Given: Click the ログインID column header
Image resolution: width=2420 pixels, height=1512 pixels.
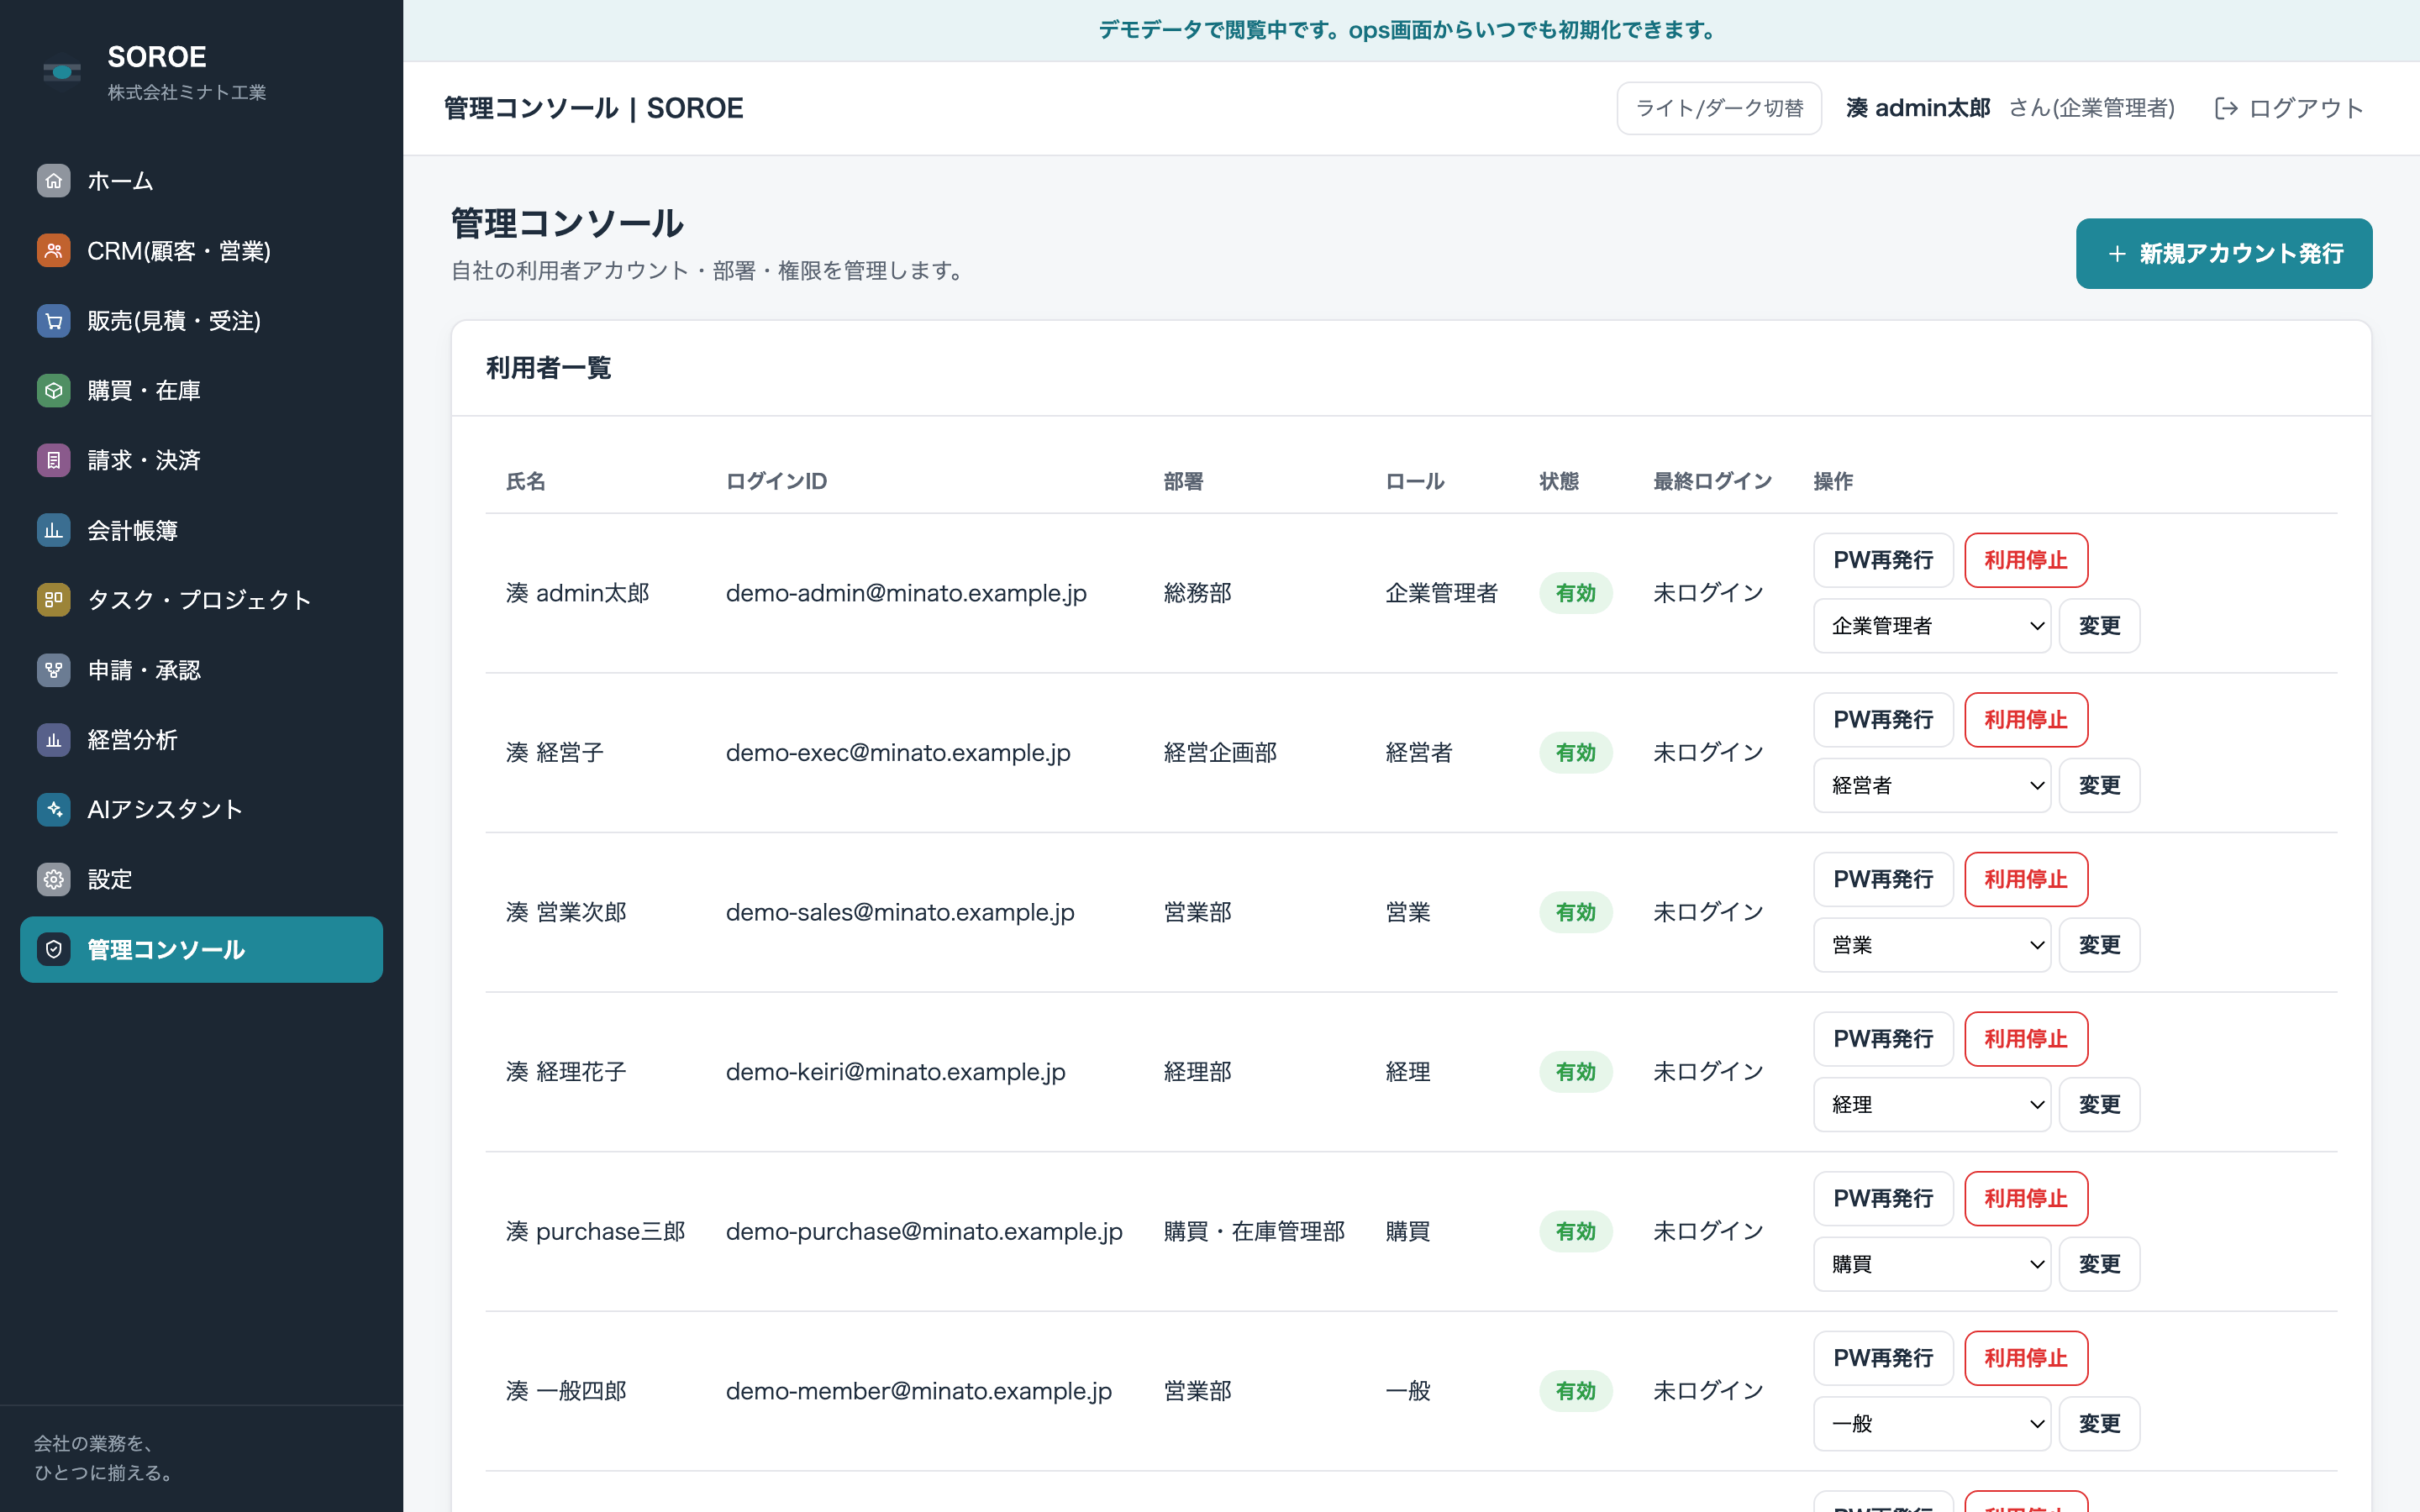Looking at the screenshot, I should (776, 481).
